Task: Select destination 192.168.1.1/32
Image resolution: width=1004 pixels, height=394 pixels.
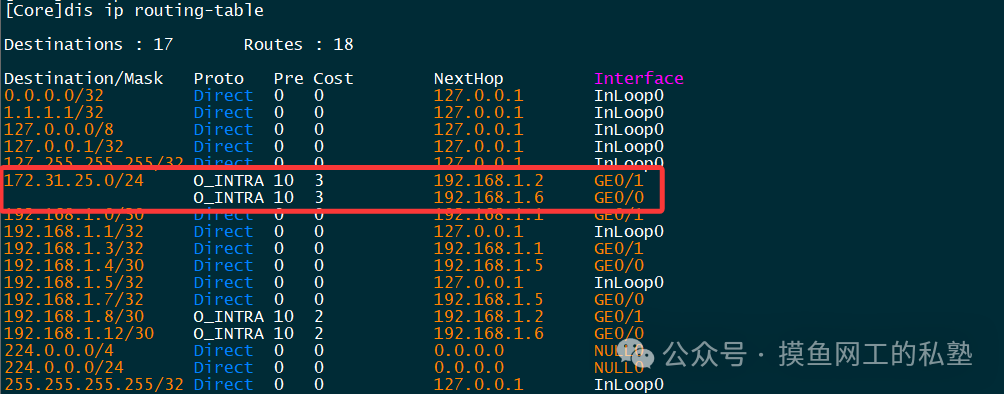Action: pyautogui.click(x=74, y=232)
